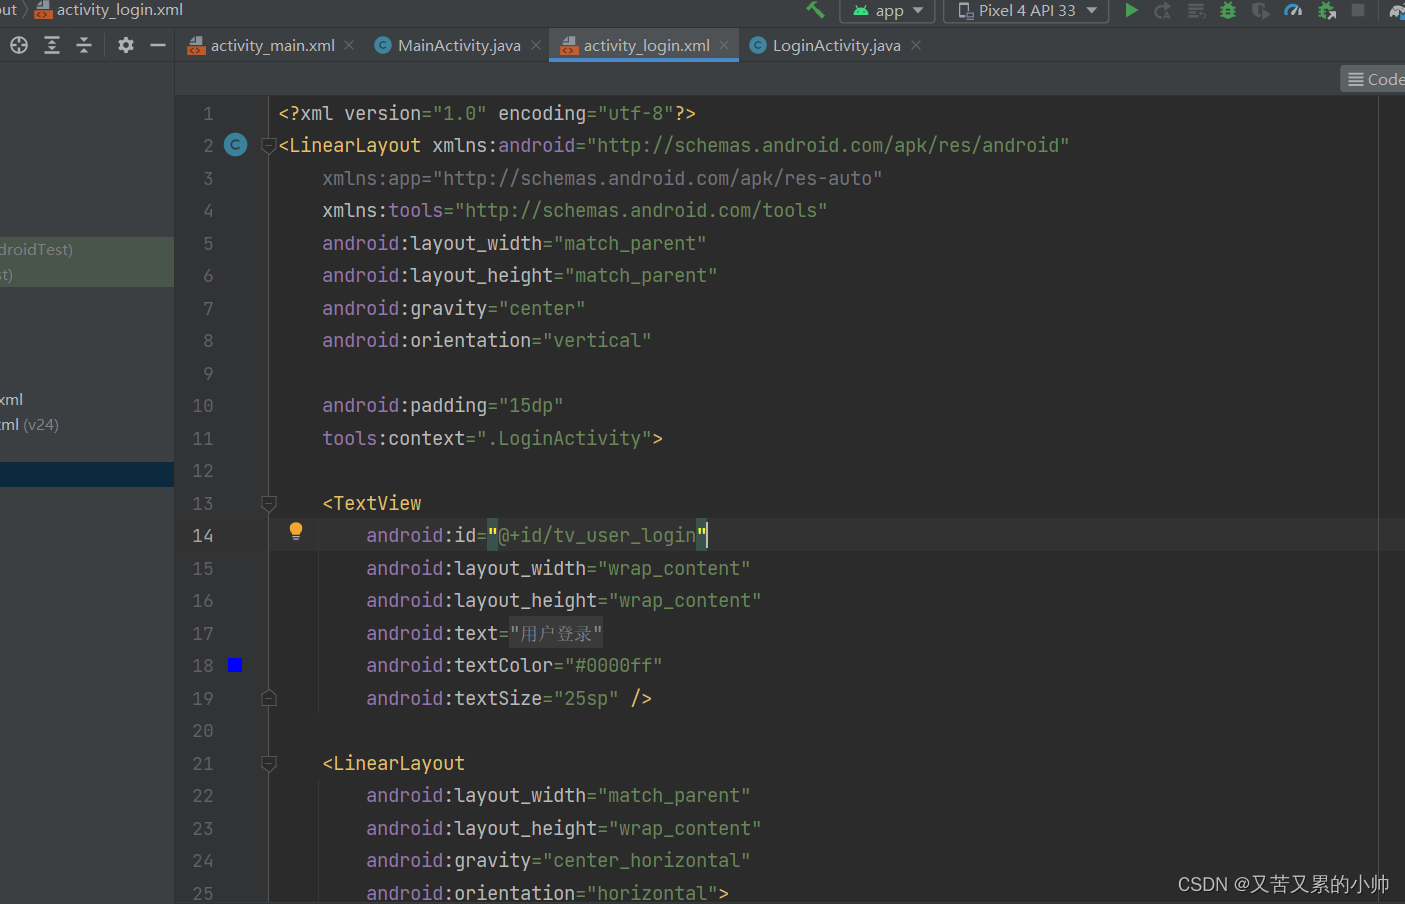This screenshot has width=1405, height=904.
Task: Hide the project panel with minus icon
Action: tap(158, 45)
